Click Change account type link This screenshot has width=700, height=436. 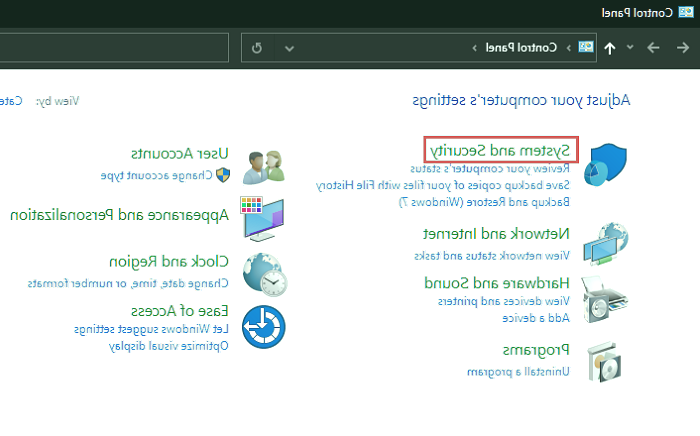(x=156, y=175)
